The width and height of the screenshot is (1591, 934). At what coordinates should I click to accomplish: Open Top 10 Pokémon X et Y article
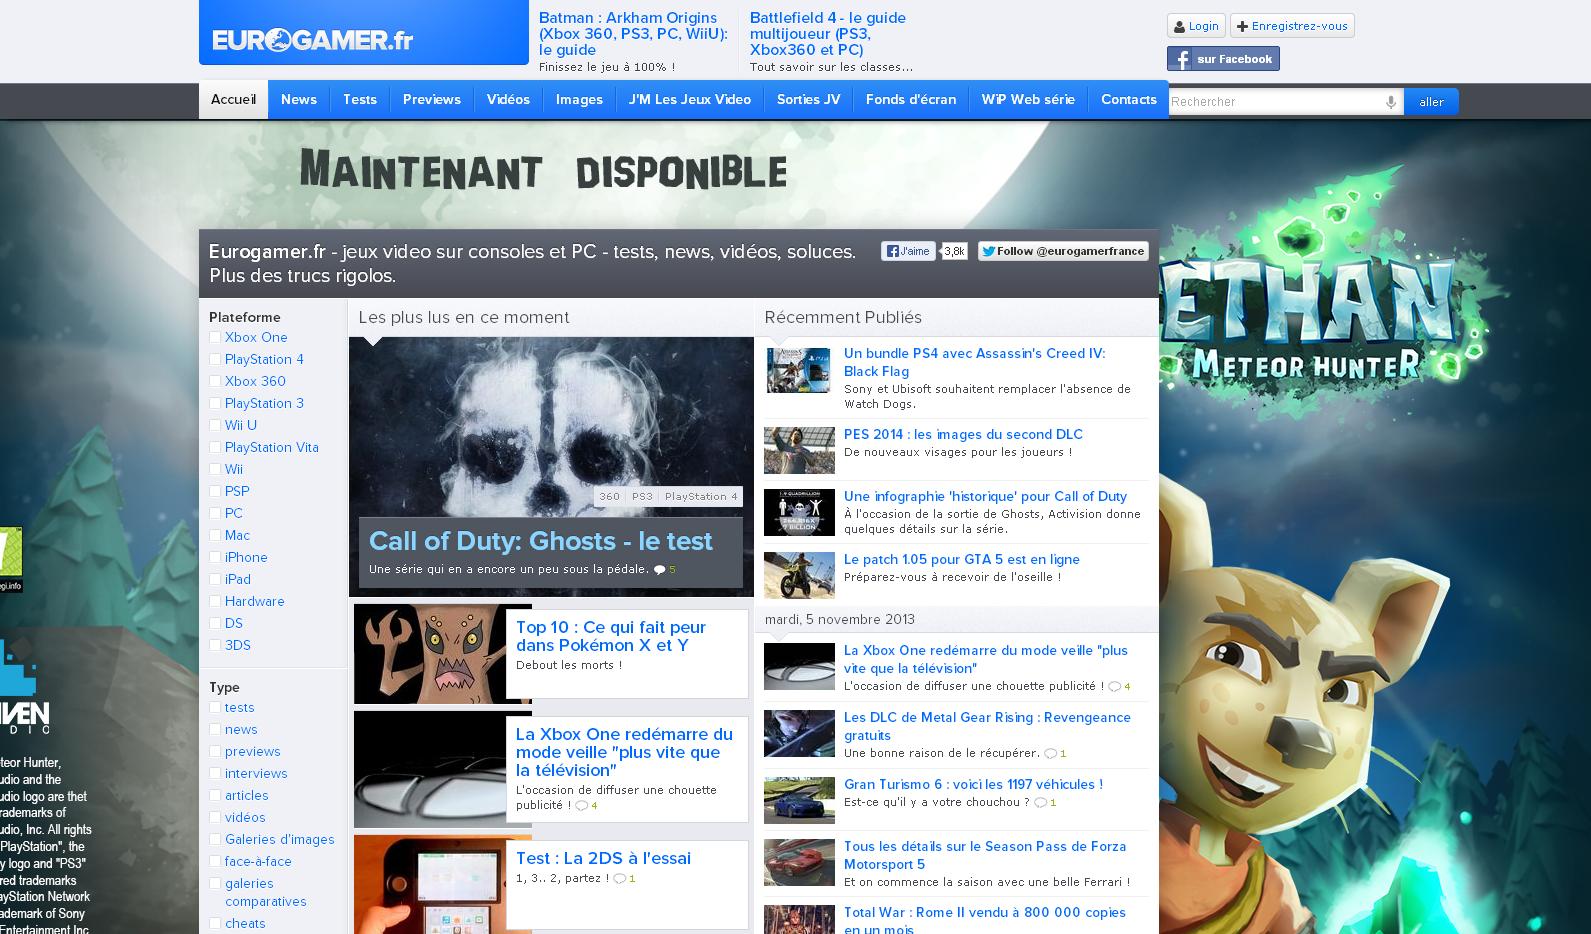[611, 637]
